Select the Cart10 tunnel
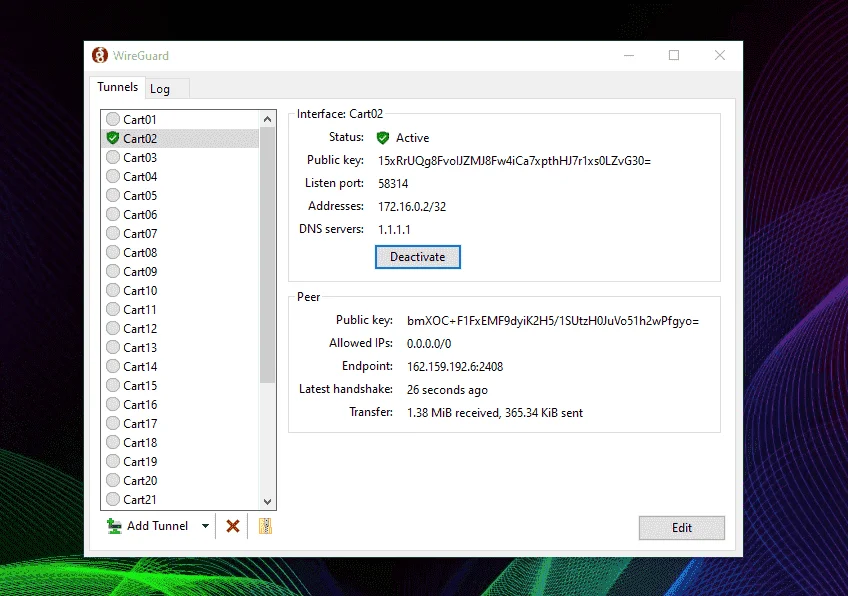The height and width of the screenshot is (596, 848). point(180,290)
